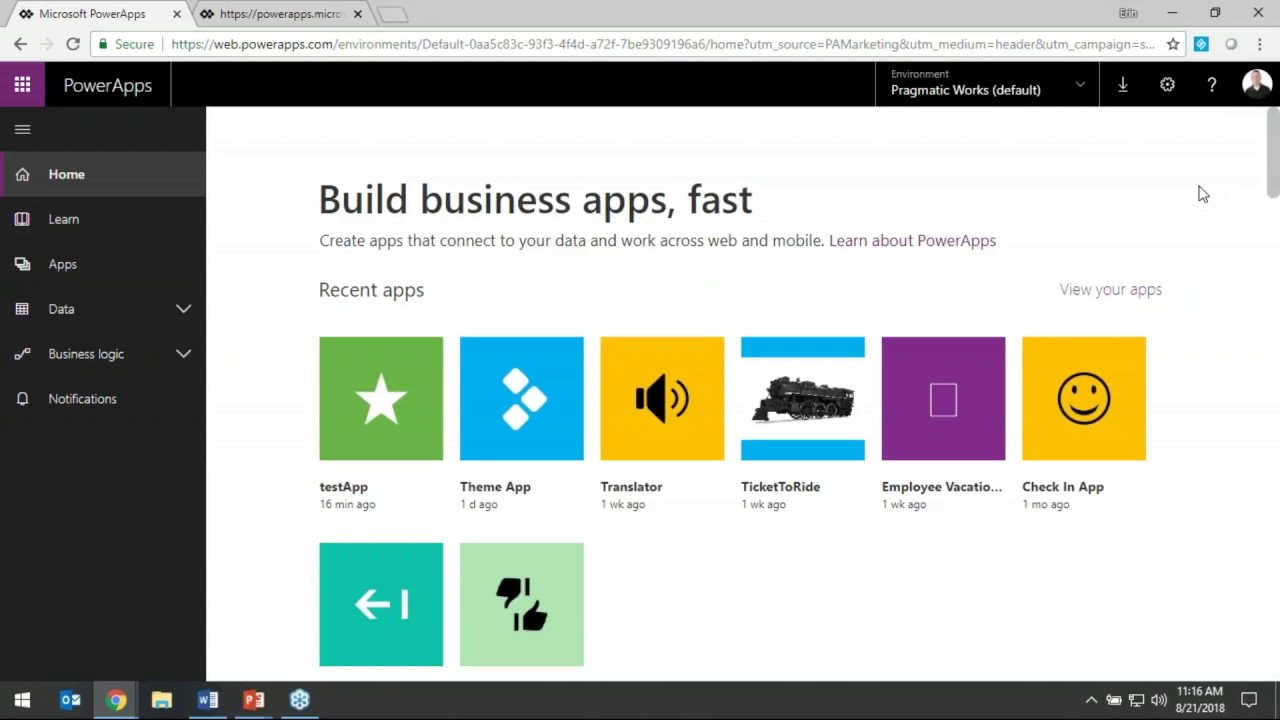Click the Theme App name label

click(495, 487)
